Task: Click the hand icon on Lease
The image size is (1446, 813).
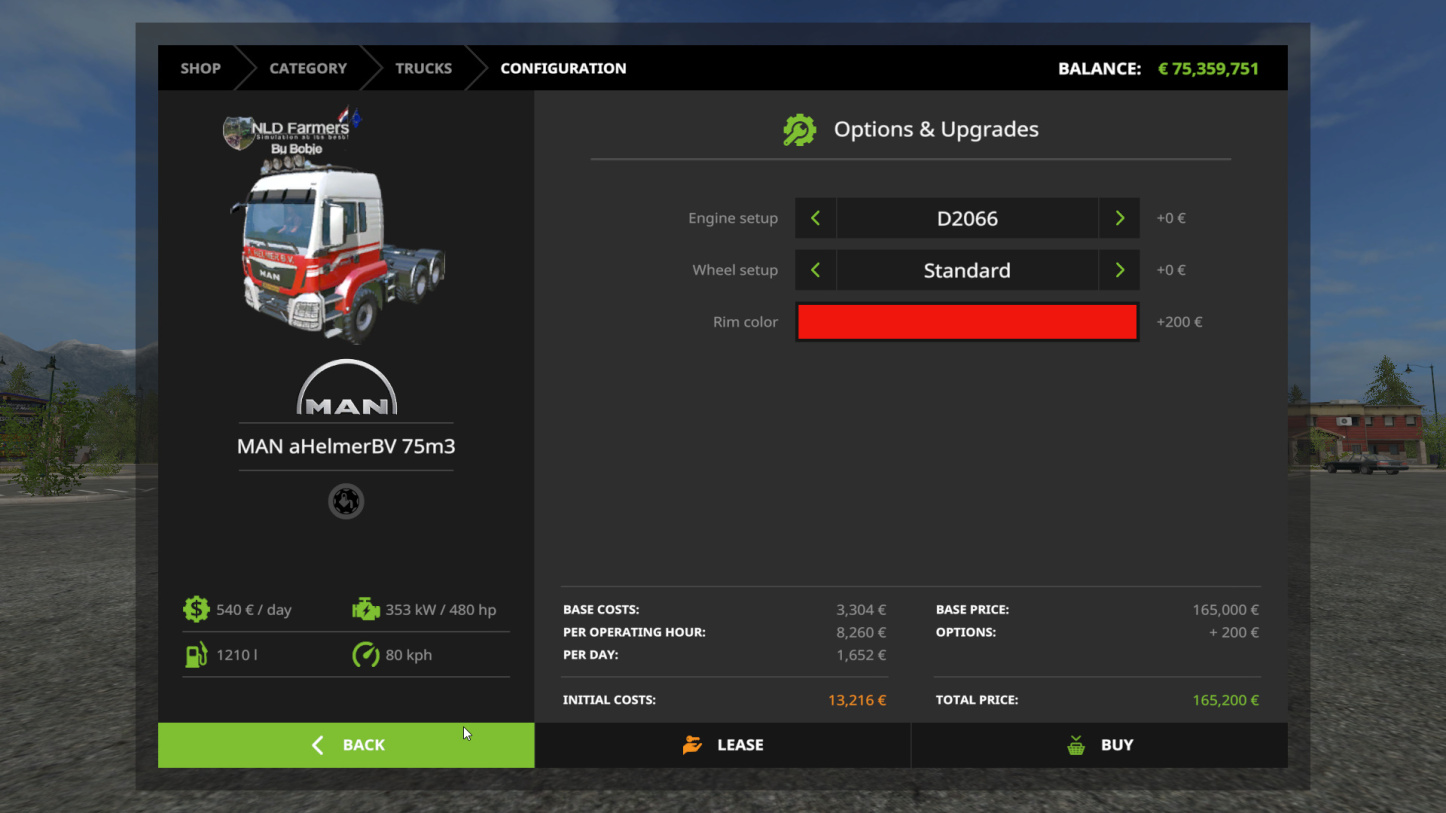Action: 692,745
